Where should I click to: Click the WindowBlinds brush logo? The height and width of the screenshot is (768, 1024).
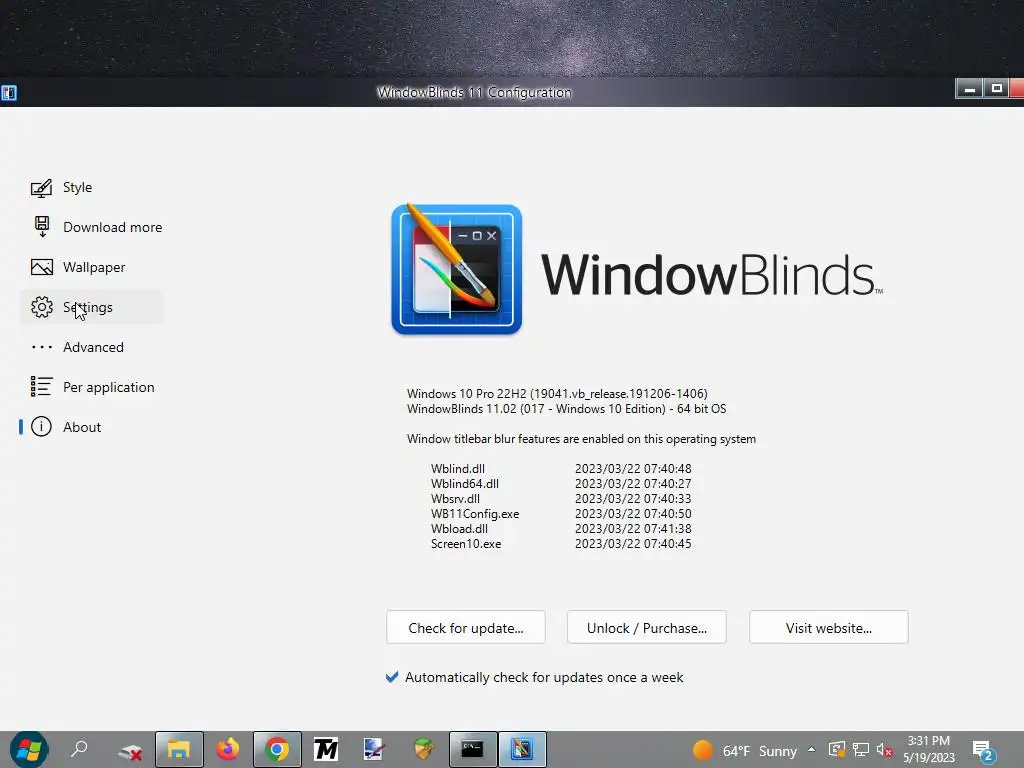(456, 269)
